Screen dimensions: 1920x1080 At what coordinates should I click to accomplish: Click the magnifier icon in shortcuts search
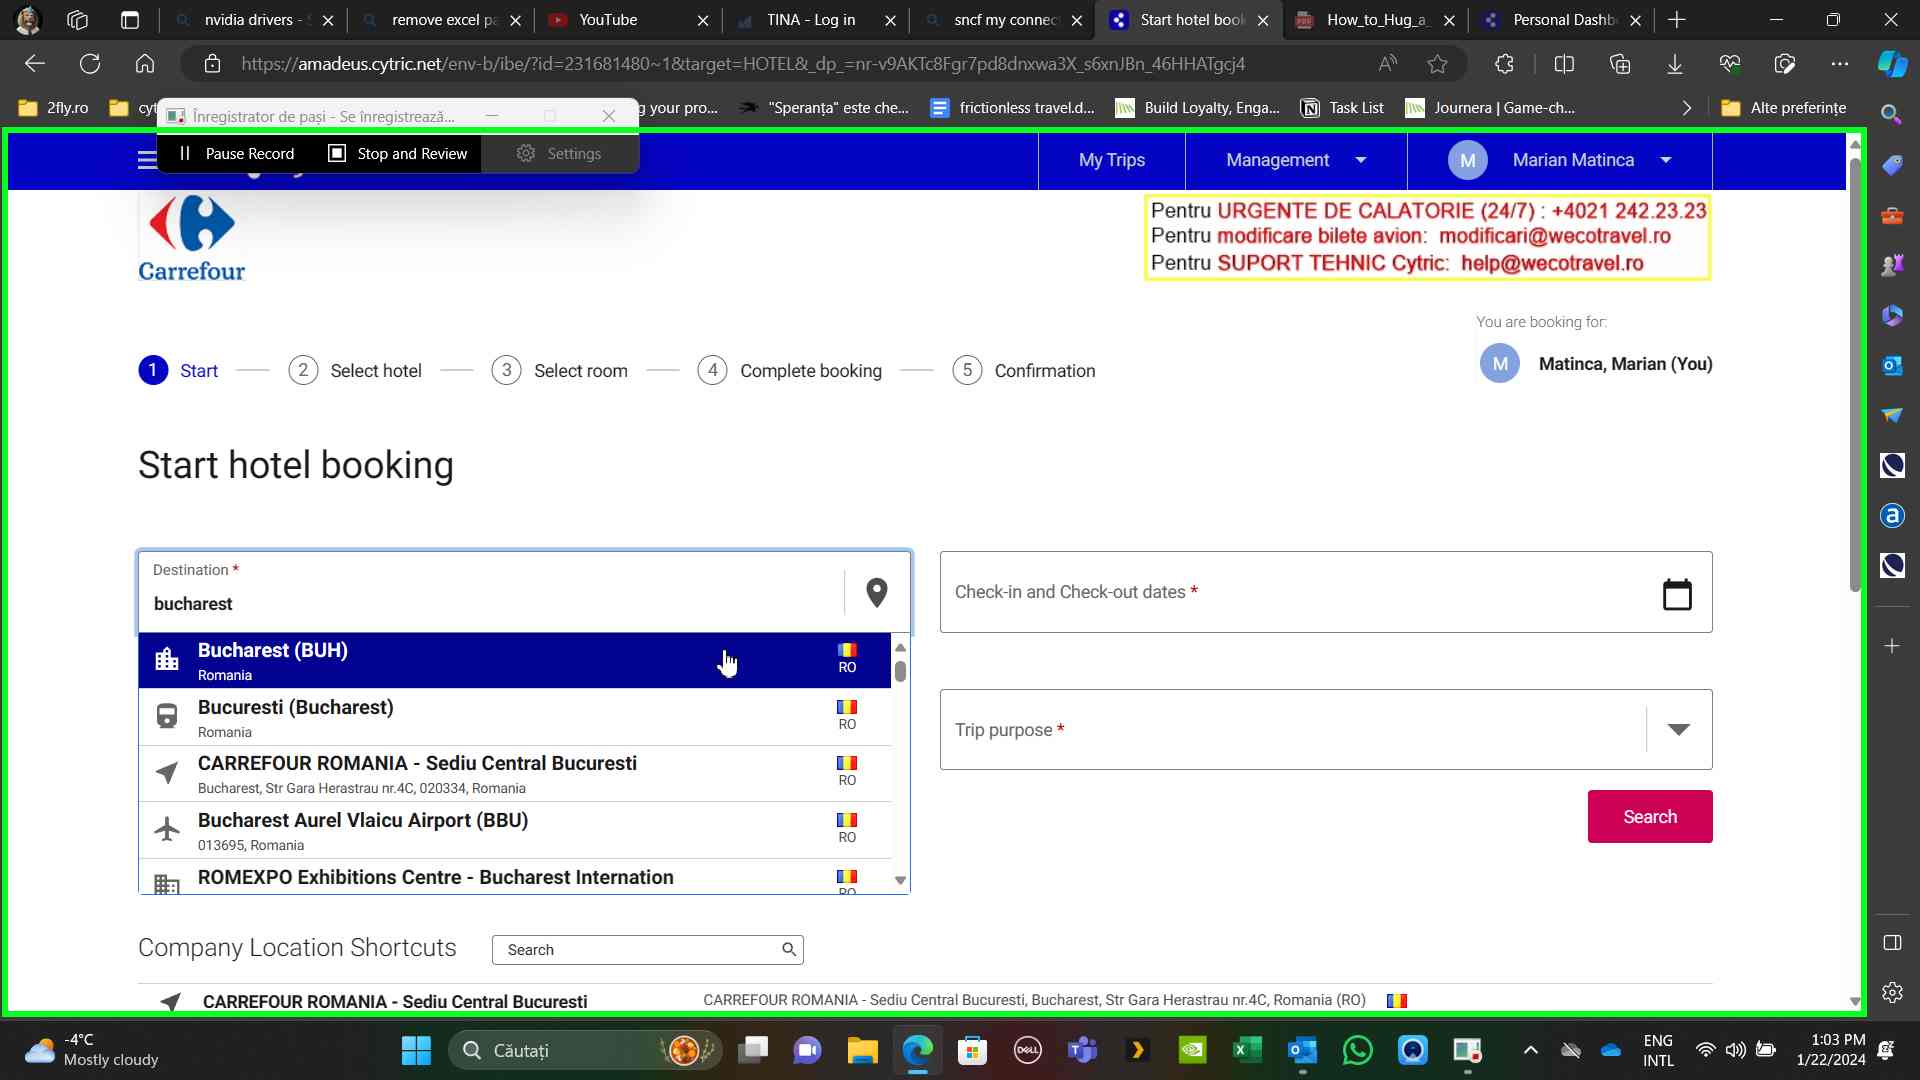(x=788, y=950)
